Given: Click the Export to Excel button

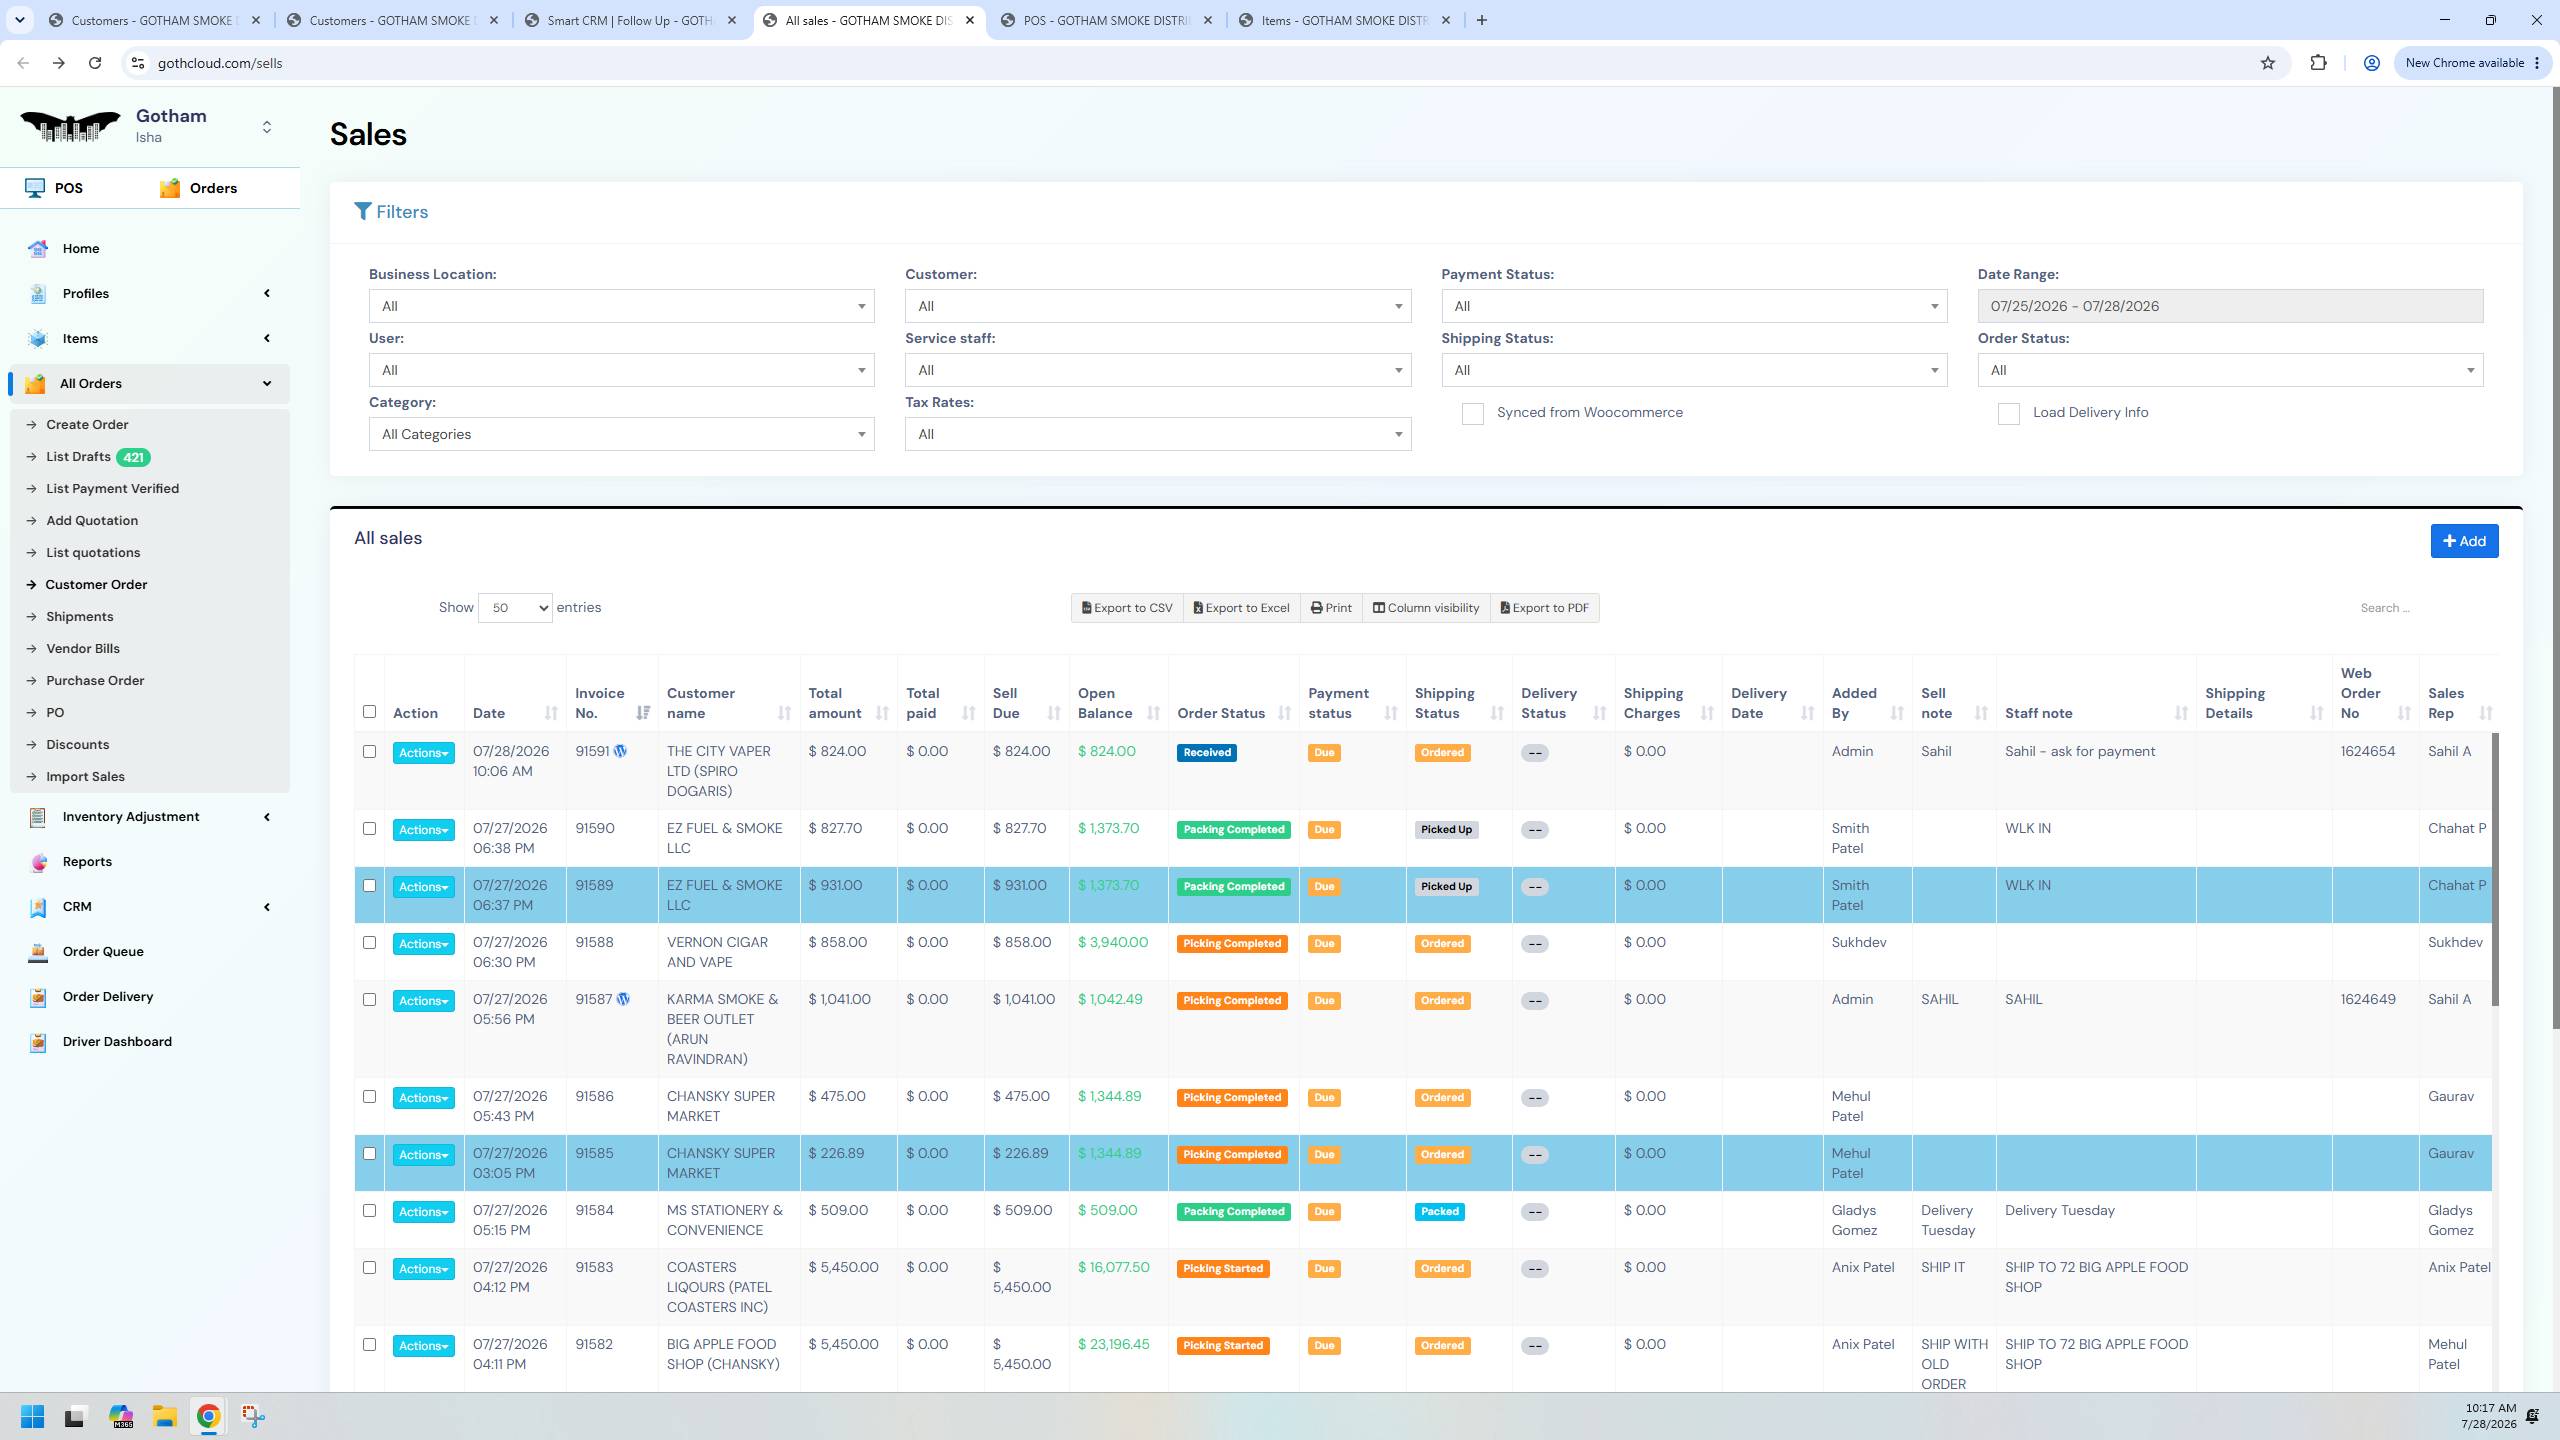Looking at the screenshot, I should pos(1241,608).
